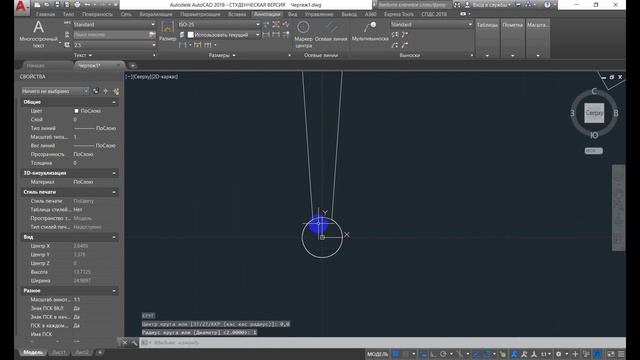This screenshot has width=640, height=360.
Task: Click the Plot printer icon in quick access toolbar
Action: coord(77,5)
